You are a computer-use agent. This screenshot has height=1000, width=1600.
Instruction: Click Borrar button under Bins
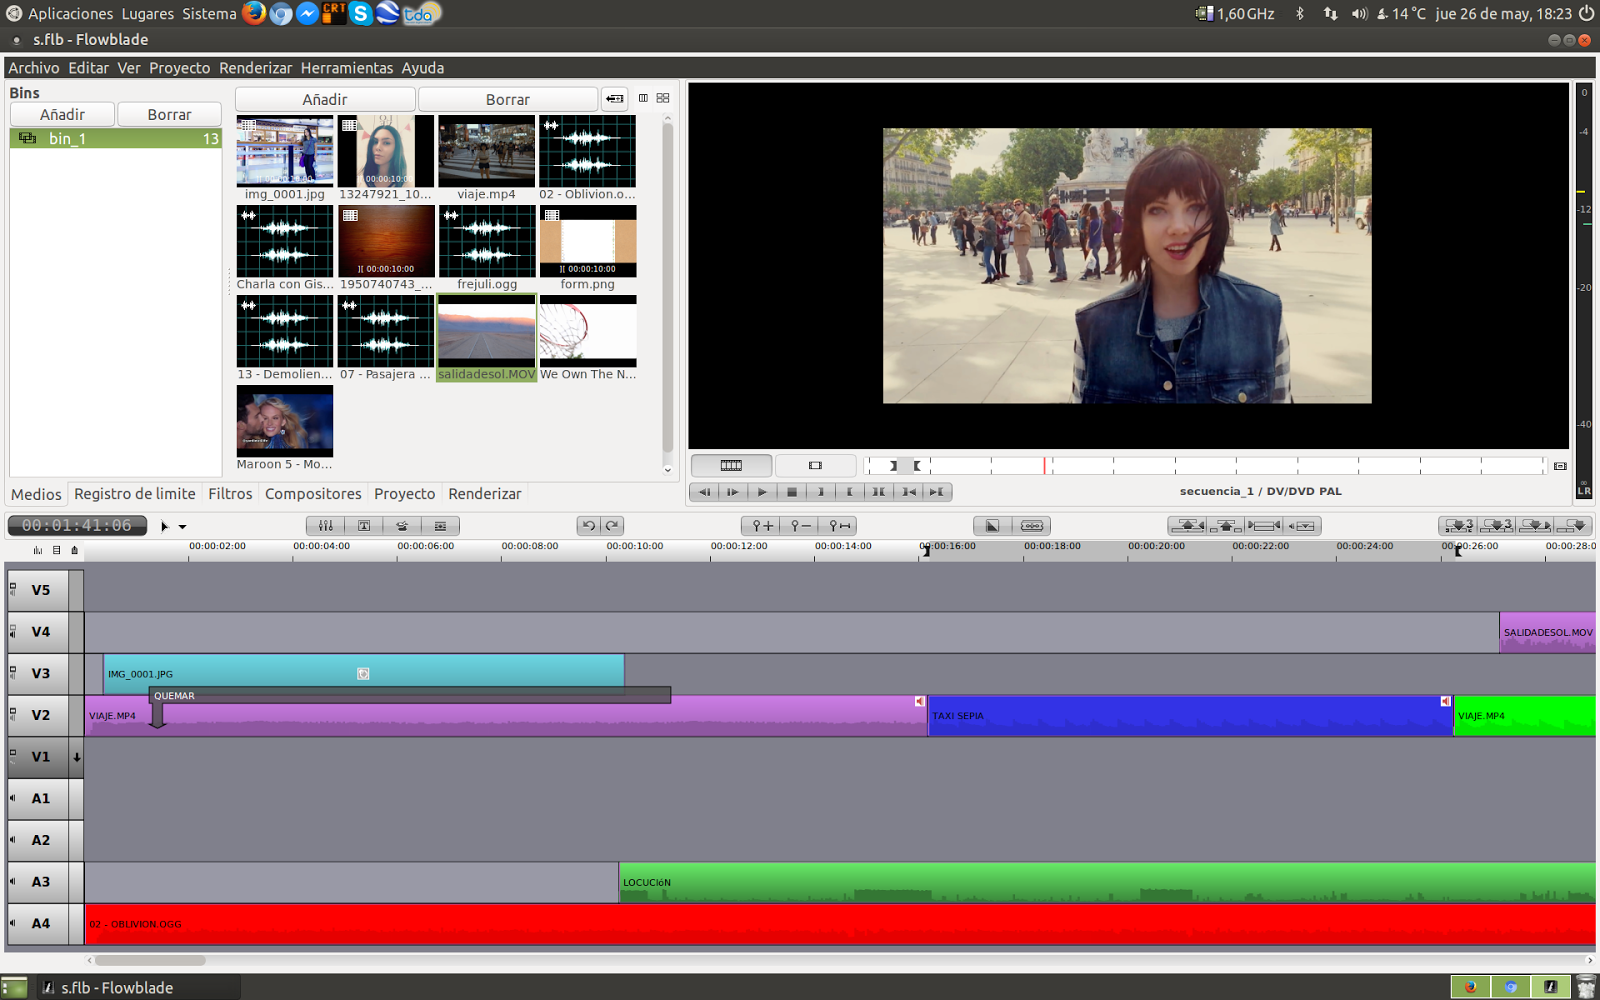coord(169,115)
